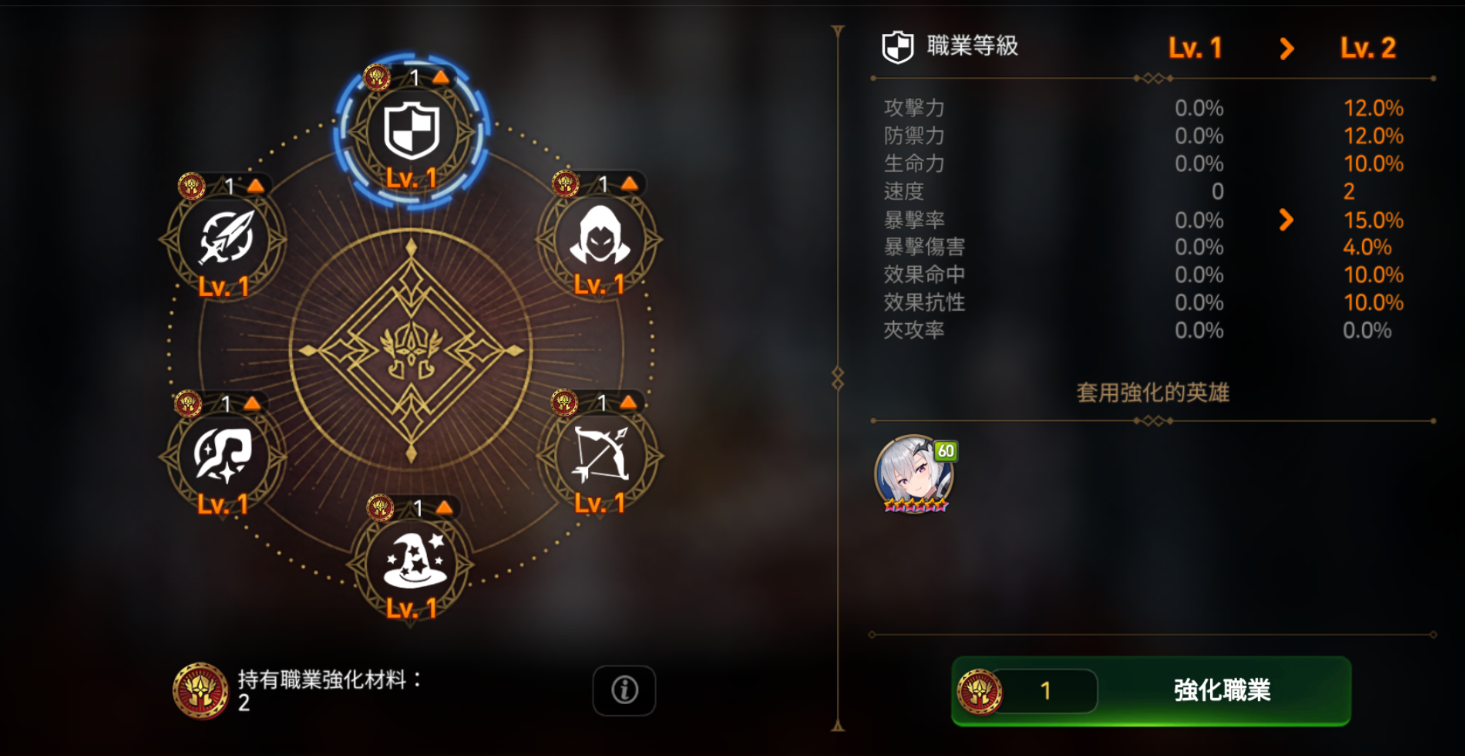Select the Mage wizard hat class icon

[412, 562]
